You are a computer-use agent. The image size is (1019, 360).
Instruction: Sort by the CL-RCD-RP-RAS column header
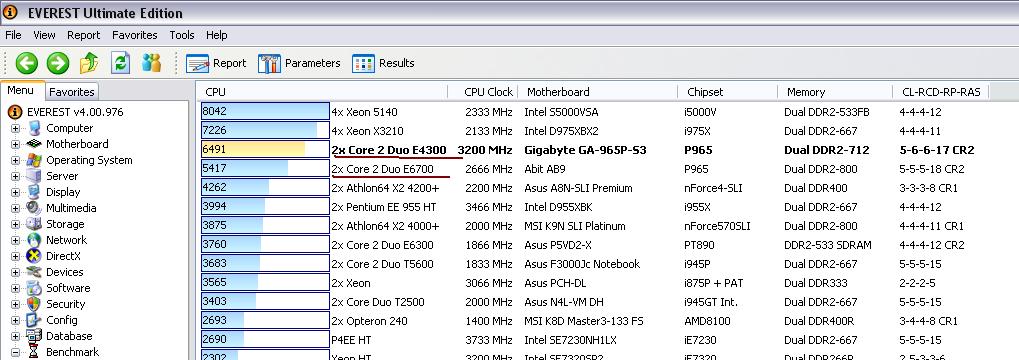point(941,92)
